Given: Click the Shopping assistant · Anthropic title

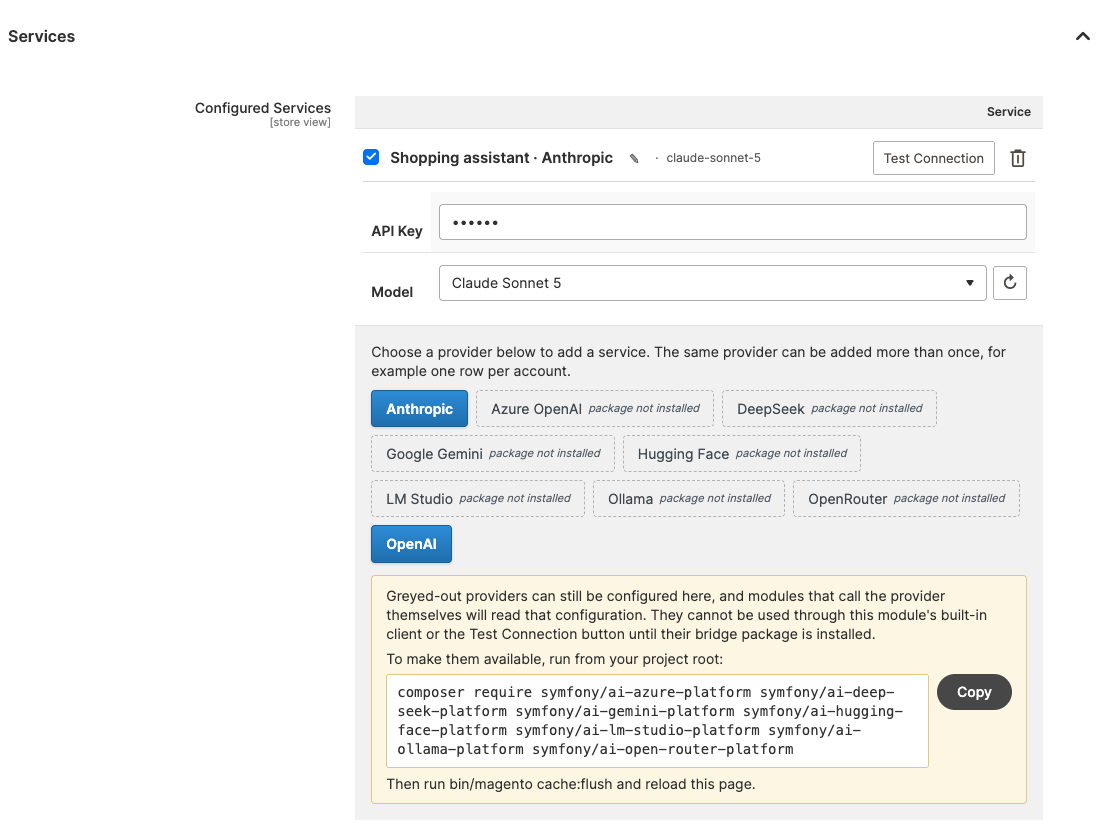Looking at the screenshot, I should coord(501,158).
